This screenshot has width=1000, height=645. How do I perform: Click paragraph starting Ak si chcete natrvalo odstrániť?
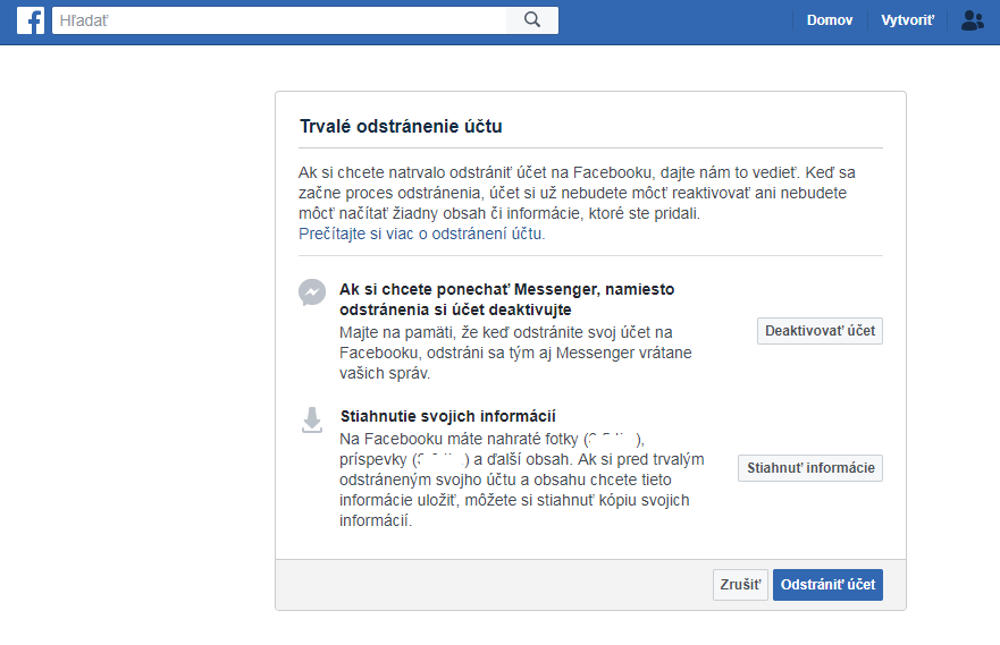[577, 193]
